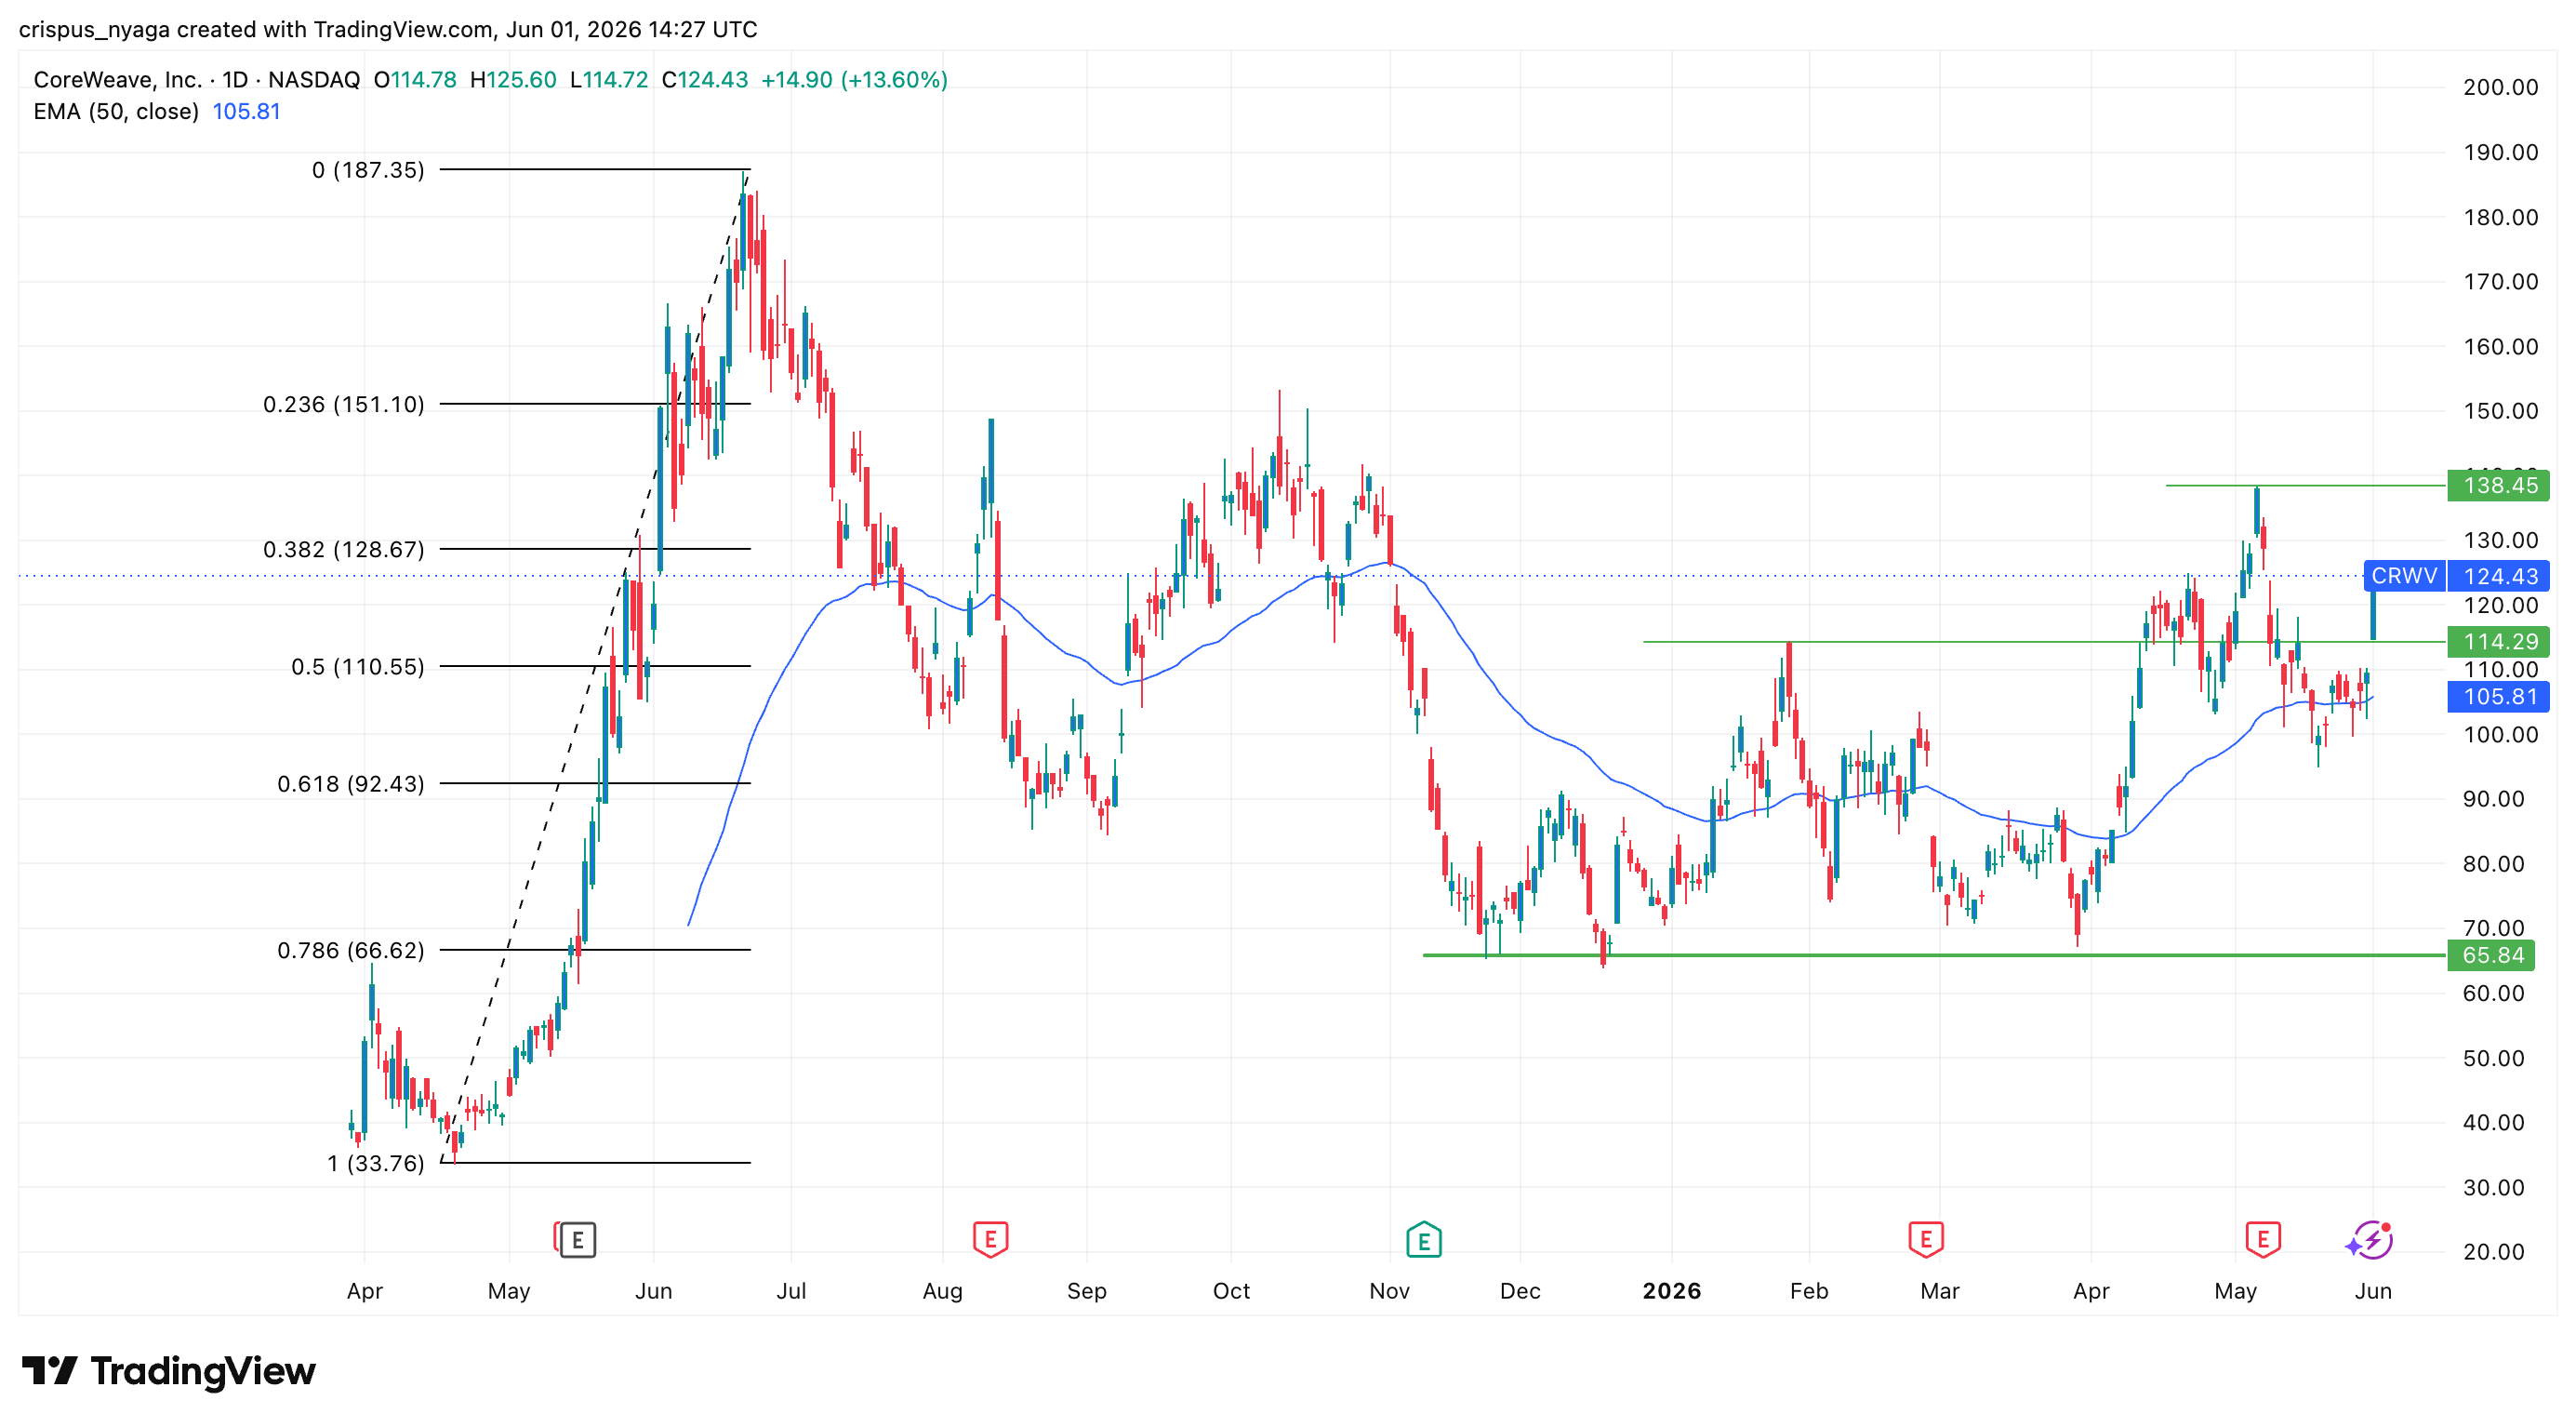Click the TradingView logo at the bottom
This screenshot has width=2576, height=1427.
coord(168,1370)
